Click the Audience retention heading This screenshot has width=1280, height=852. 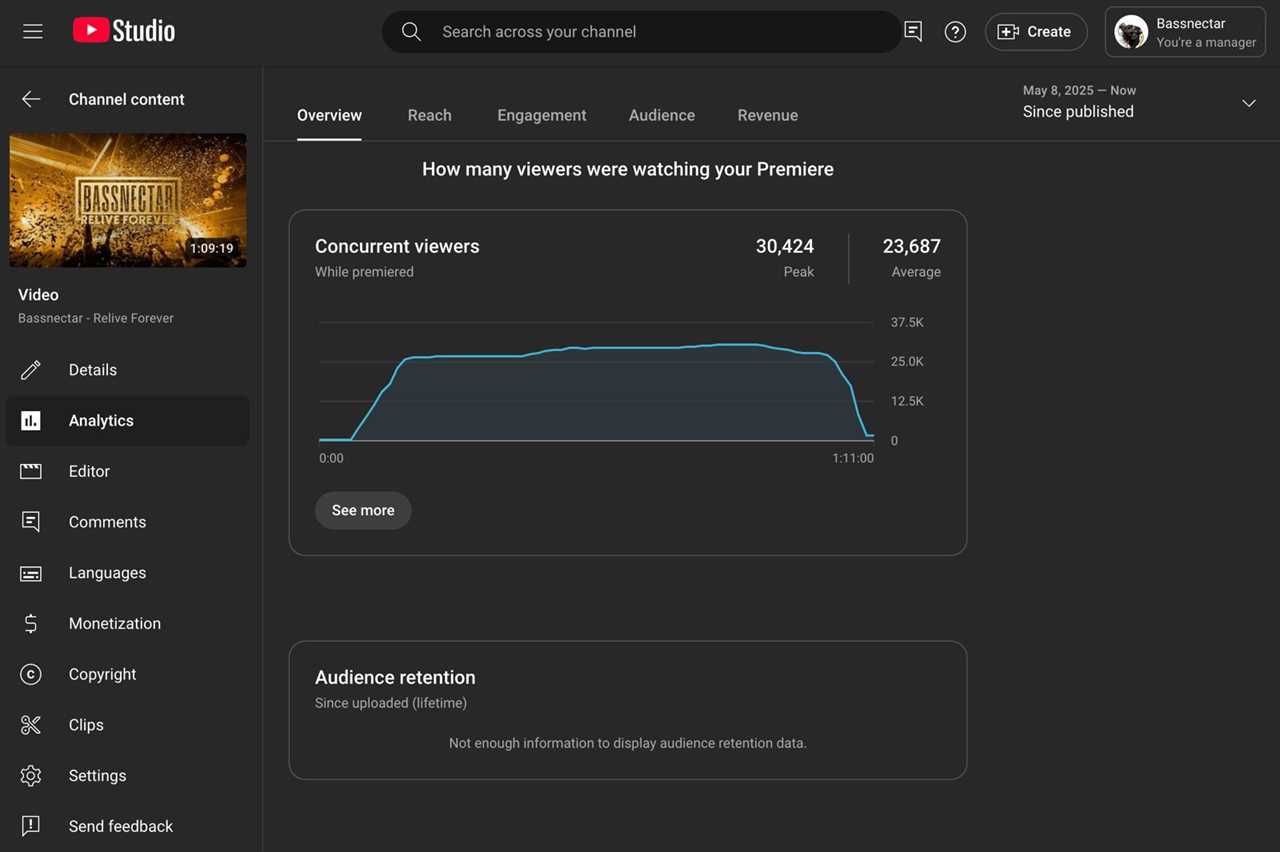[x=395, y=677]
